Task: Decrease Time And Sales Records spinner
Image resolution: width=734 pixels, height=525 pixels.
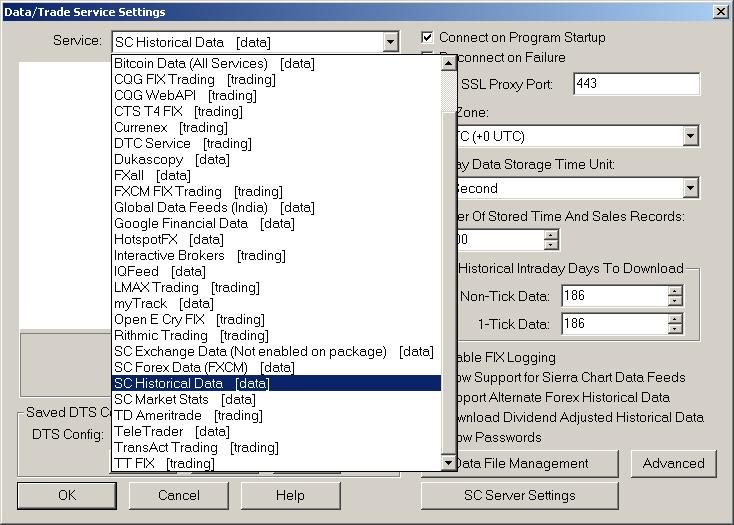Action: [x=551, y=245]
